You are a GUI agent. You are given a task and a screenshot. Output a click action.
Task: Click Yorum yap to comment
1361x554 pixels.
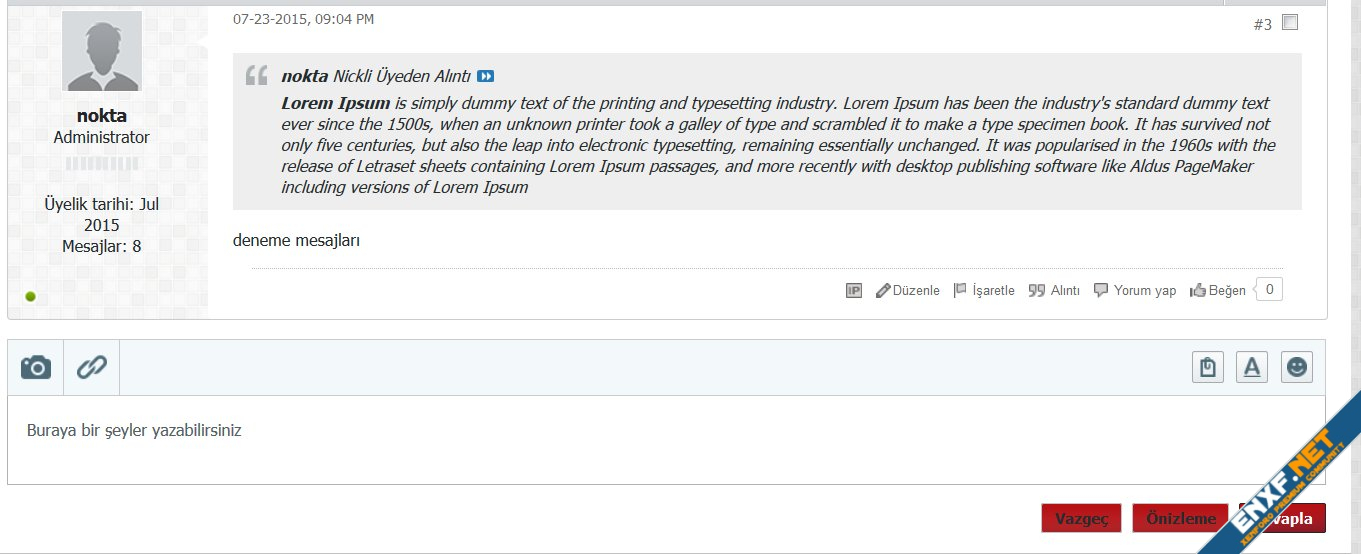coord(1135,291)
